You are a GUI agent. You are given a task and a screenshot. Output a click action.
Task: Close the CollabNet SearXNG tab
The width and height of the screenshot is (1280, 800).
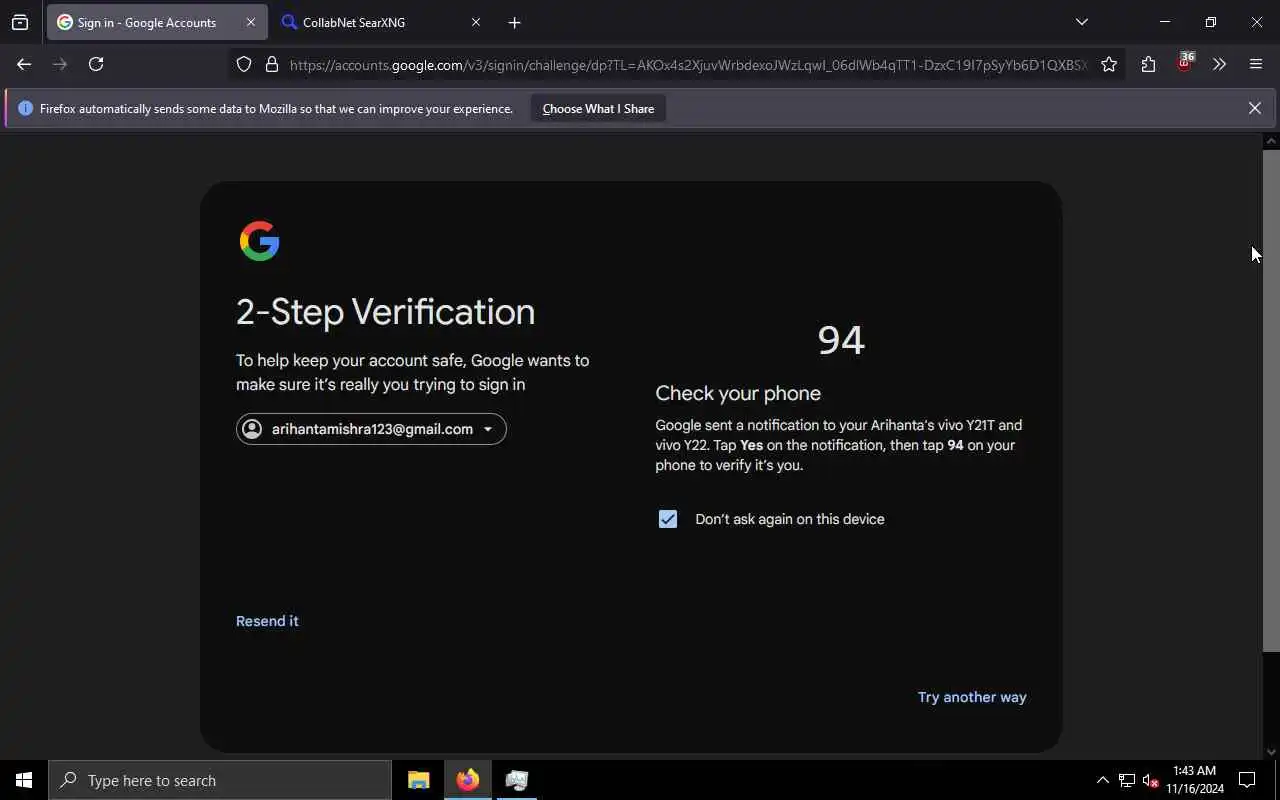(476, 22)
